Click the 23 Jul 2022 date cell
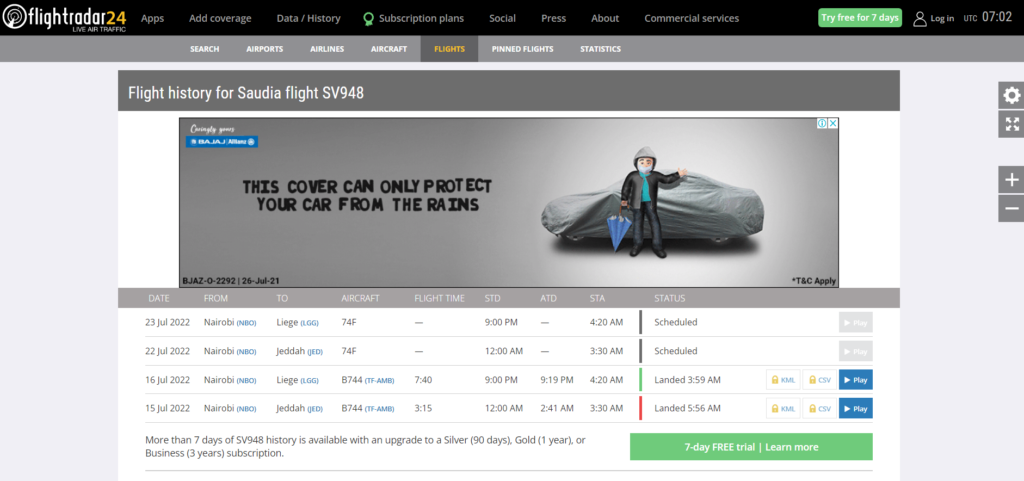Image resolution: width=1024 pixels, height=481 pixels. (x=167, y=322)
